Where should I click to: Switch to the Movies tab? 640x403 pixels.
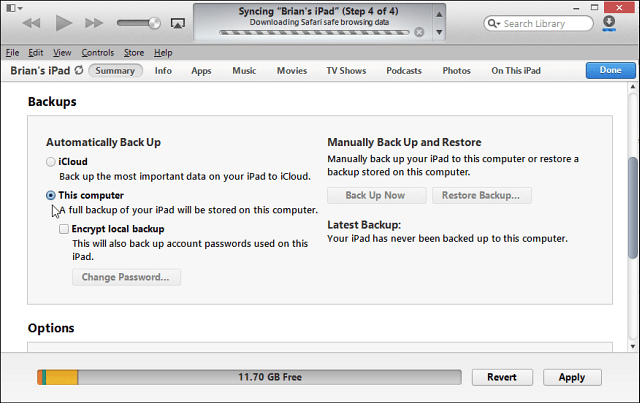tap(292, 71)
